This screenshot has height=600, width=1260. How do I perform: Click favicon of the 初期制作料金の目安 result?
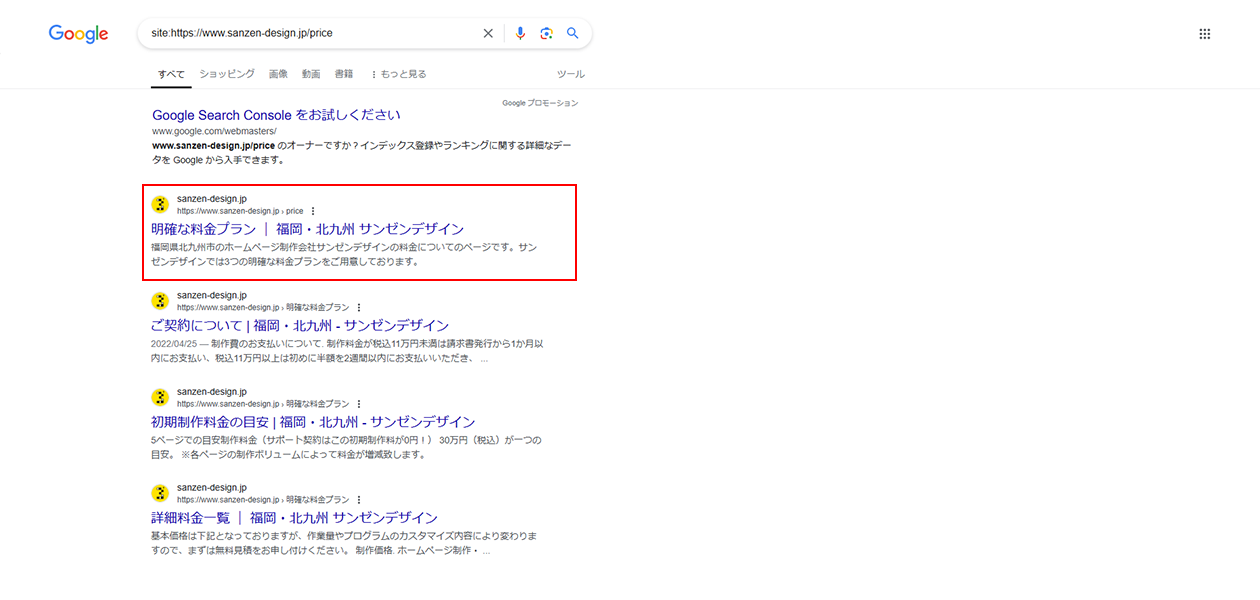[160, 397]
